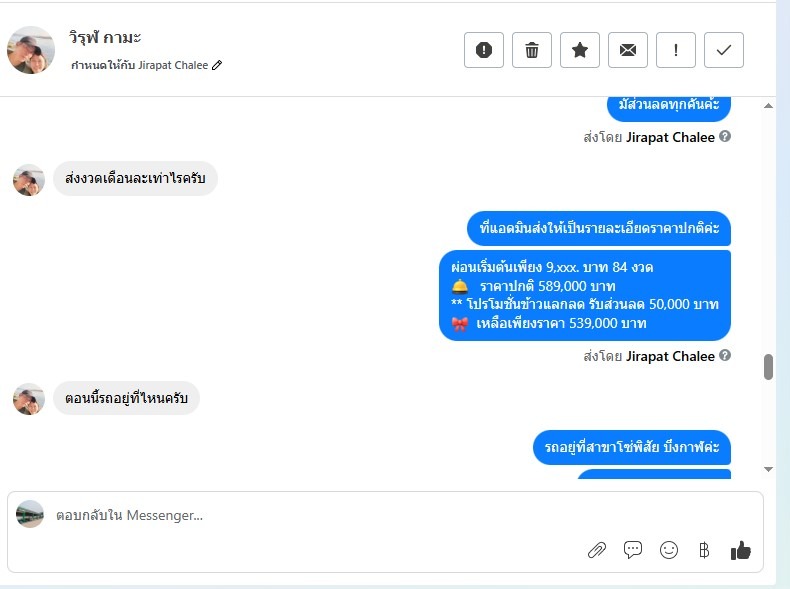Open saved replies speech-bubble icon

coord(633,550)
